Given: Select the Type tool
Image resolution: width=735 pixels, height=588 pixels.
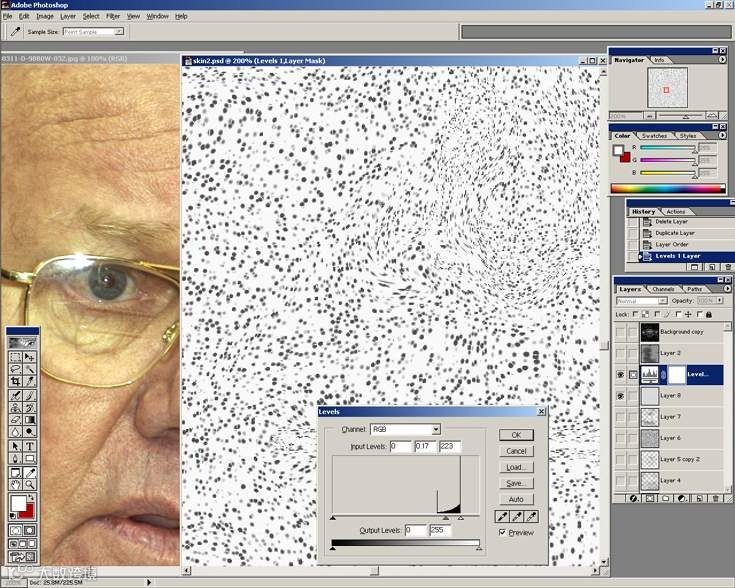Looking at the screenshot, I should point(30,446).
